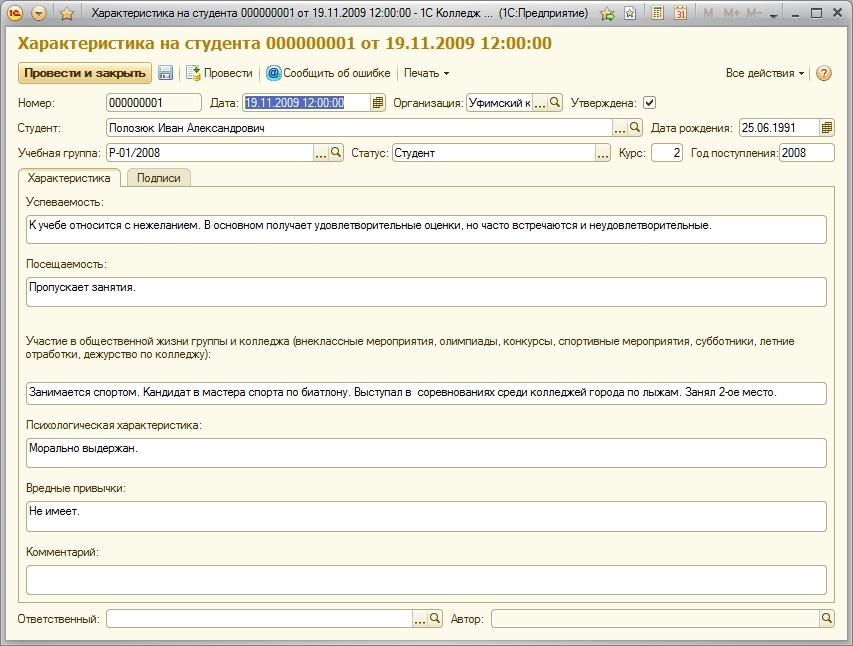This screenshot has width=853, height=646.
Task: Click the Дата input field
Action: (x=307, y=103)
